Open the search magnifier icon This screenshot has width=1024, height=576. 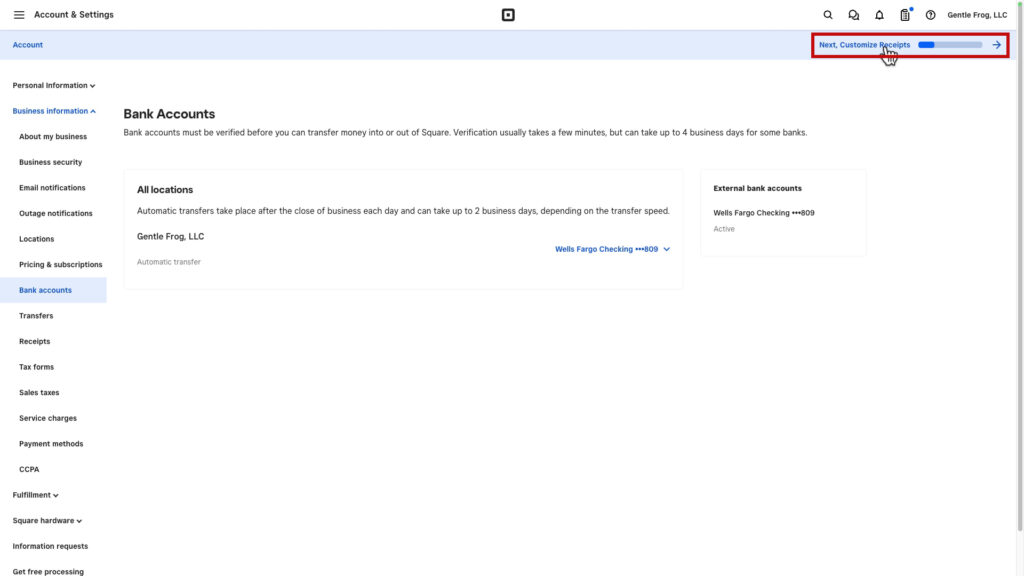[828, 15]
